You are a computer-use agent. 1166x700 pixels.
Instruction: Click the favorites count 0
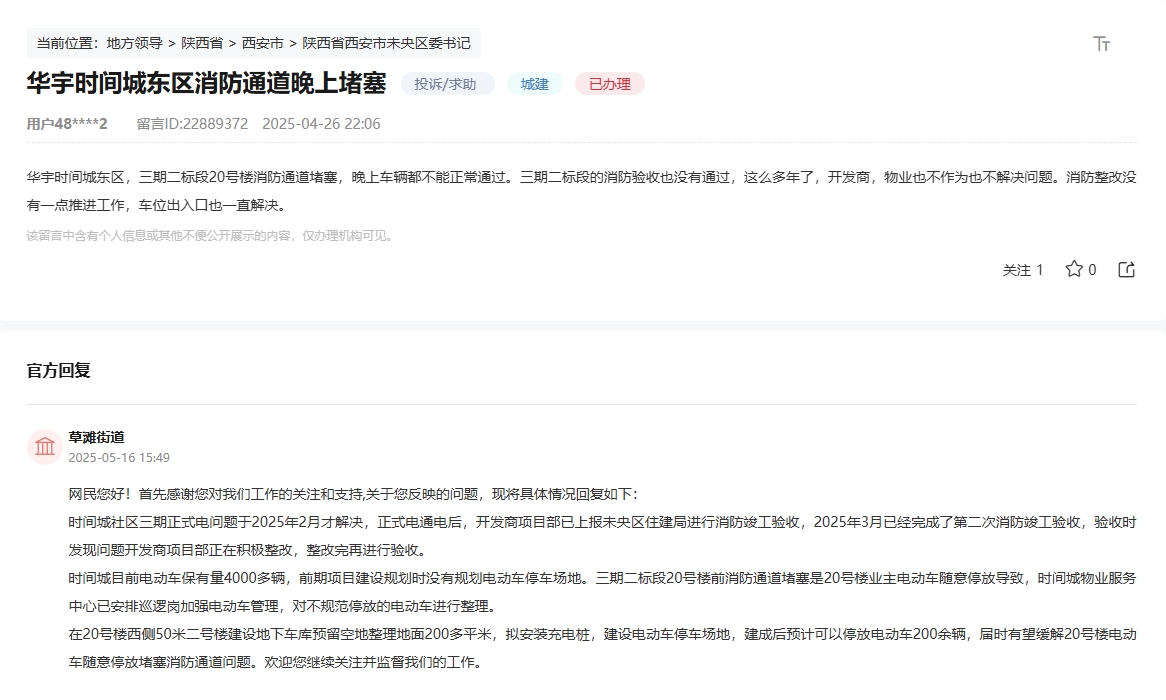point(1092,270)
